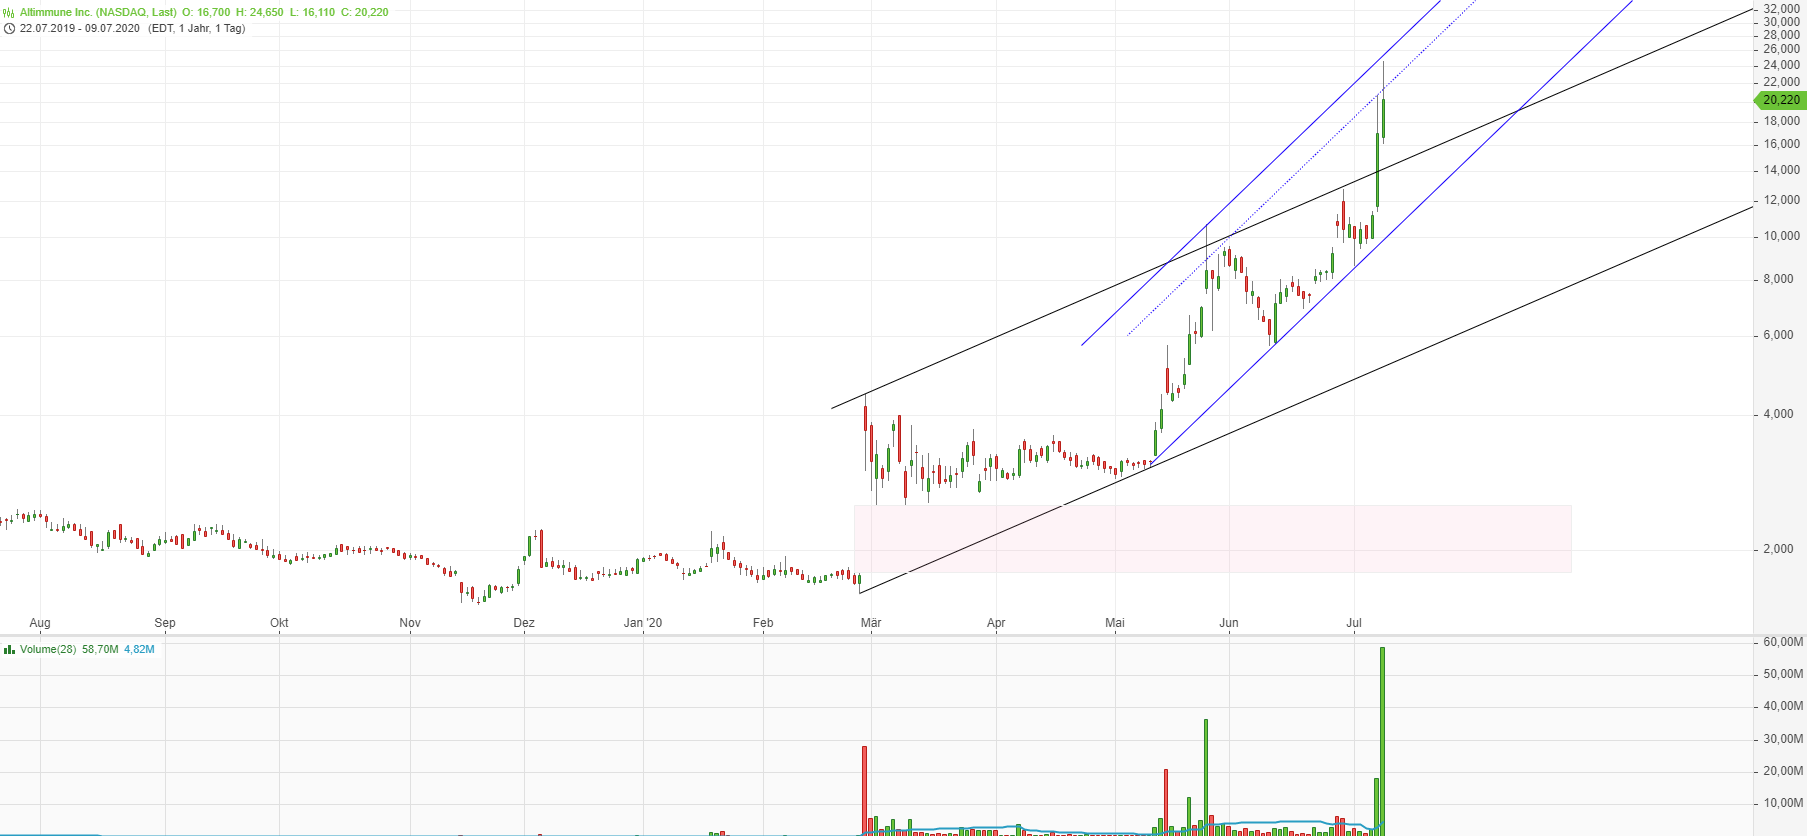Click the 4,000 price axis label
Screen dimensions: 1807x836
[x=1778, y=414]
